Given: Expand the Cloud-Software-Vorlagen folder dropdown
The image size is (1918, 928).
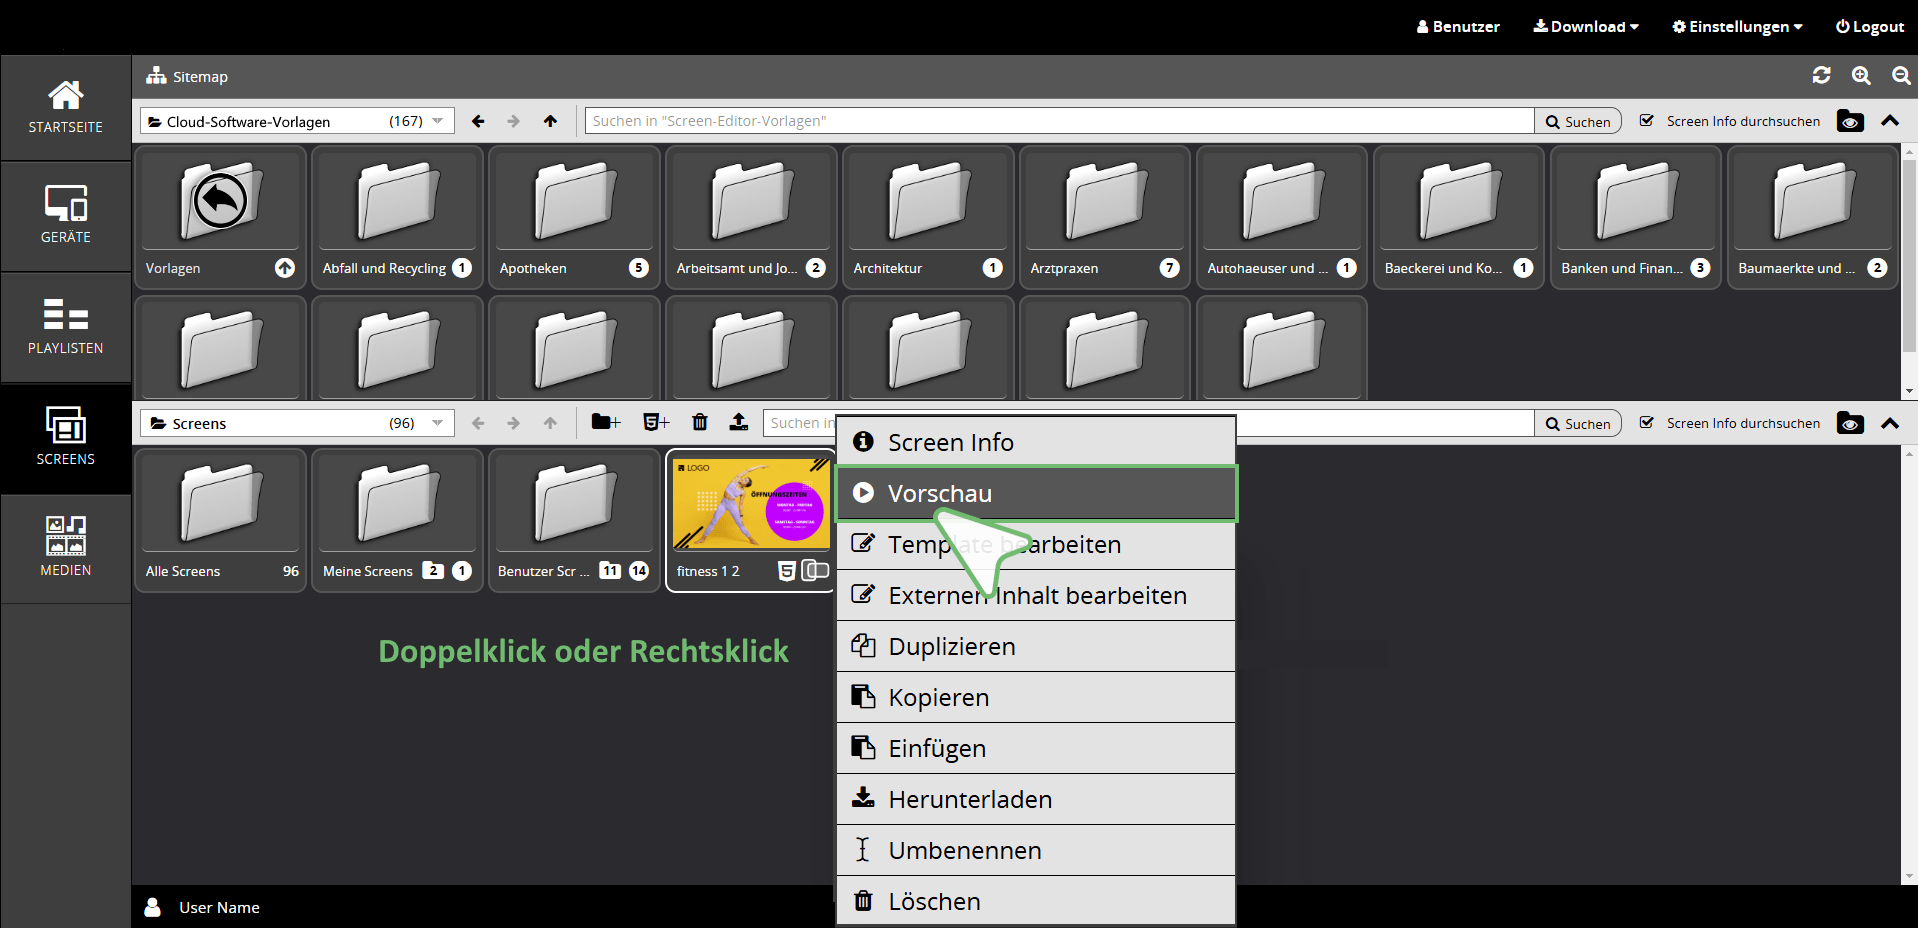Looking at the screenshot, I should click(437, 121).
